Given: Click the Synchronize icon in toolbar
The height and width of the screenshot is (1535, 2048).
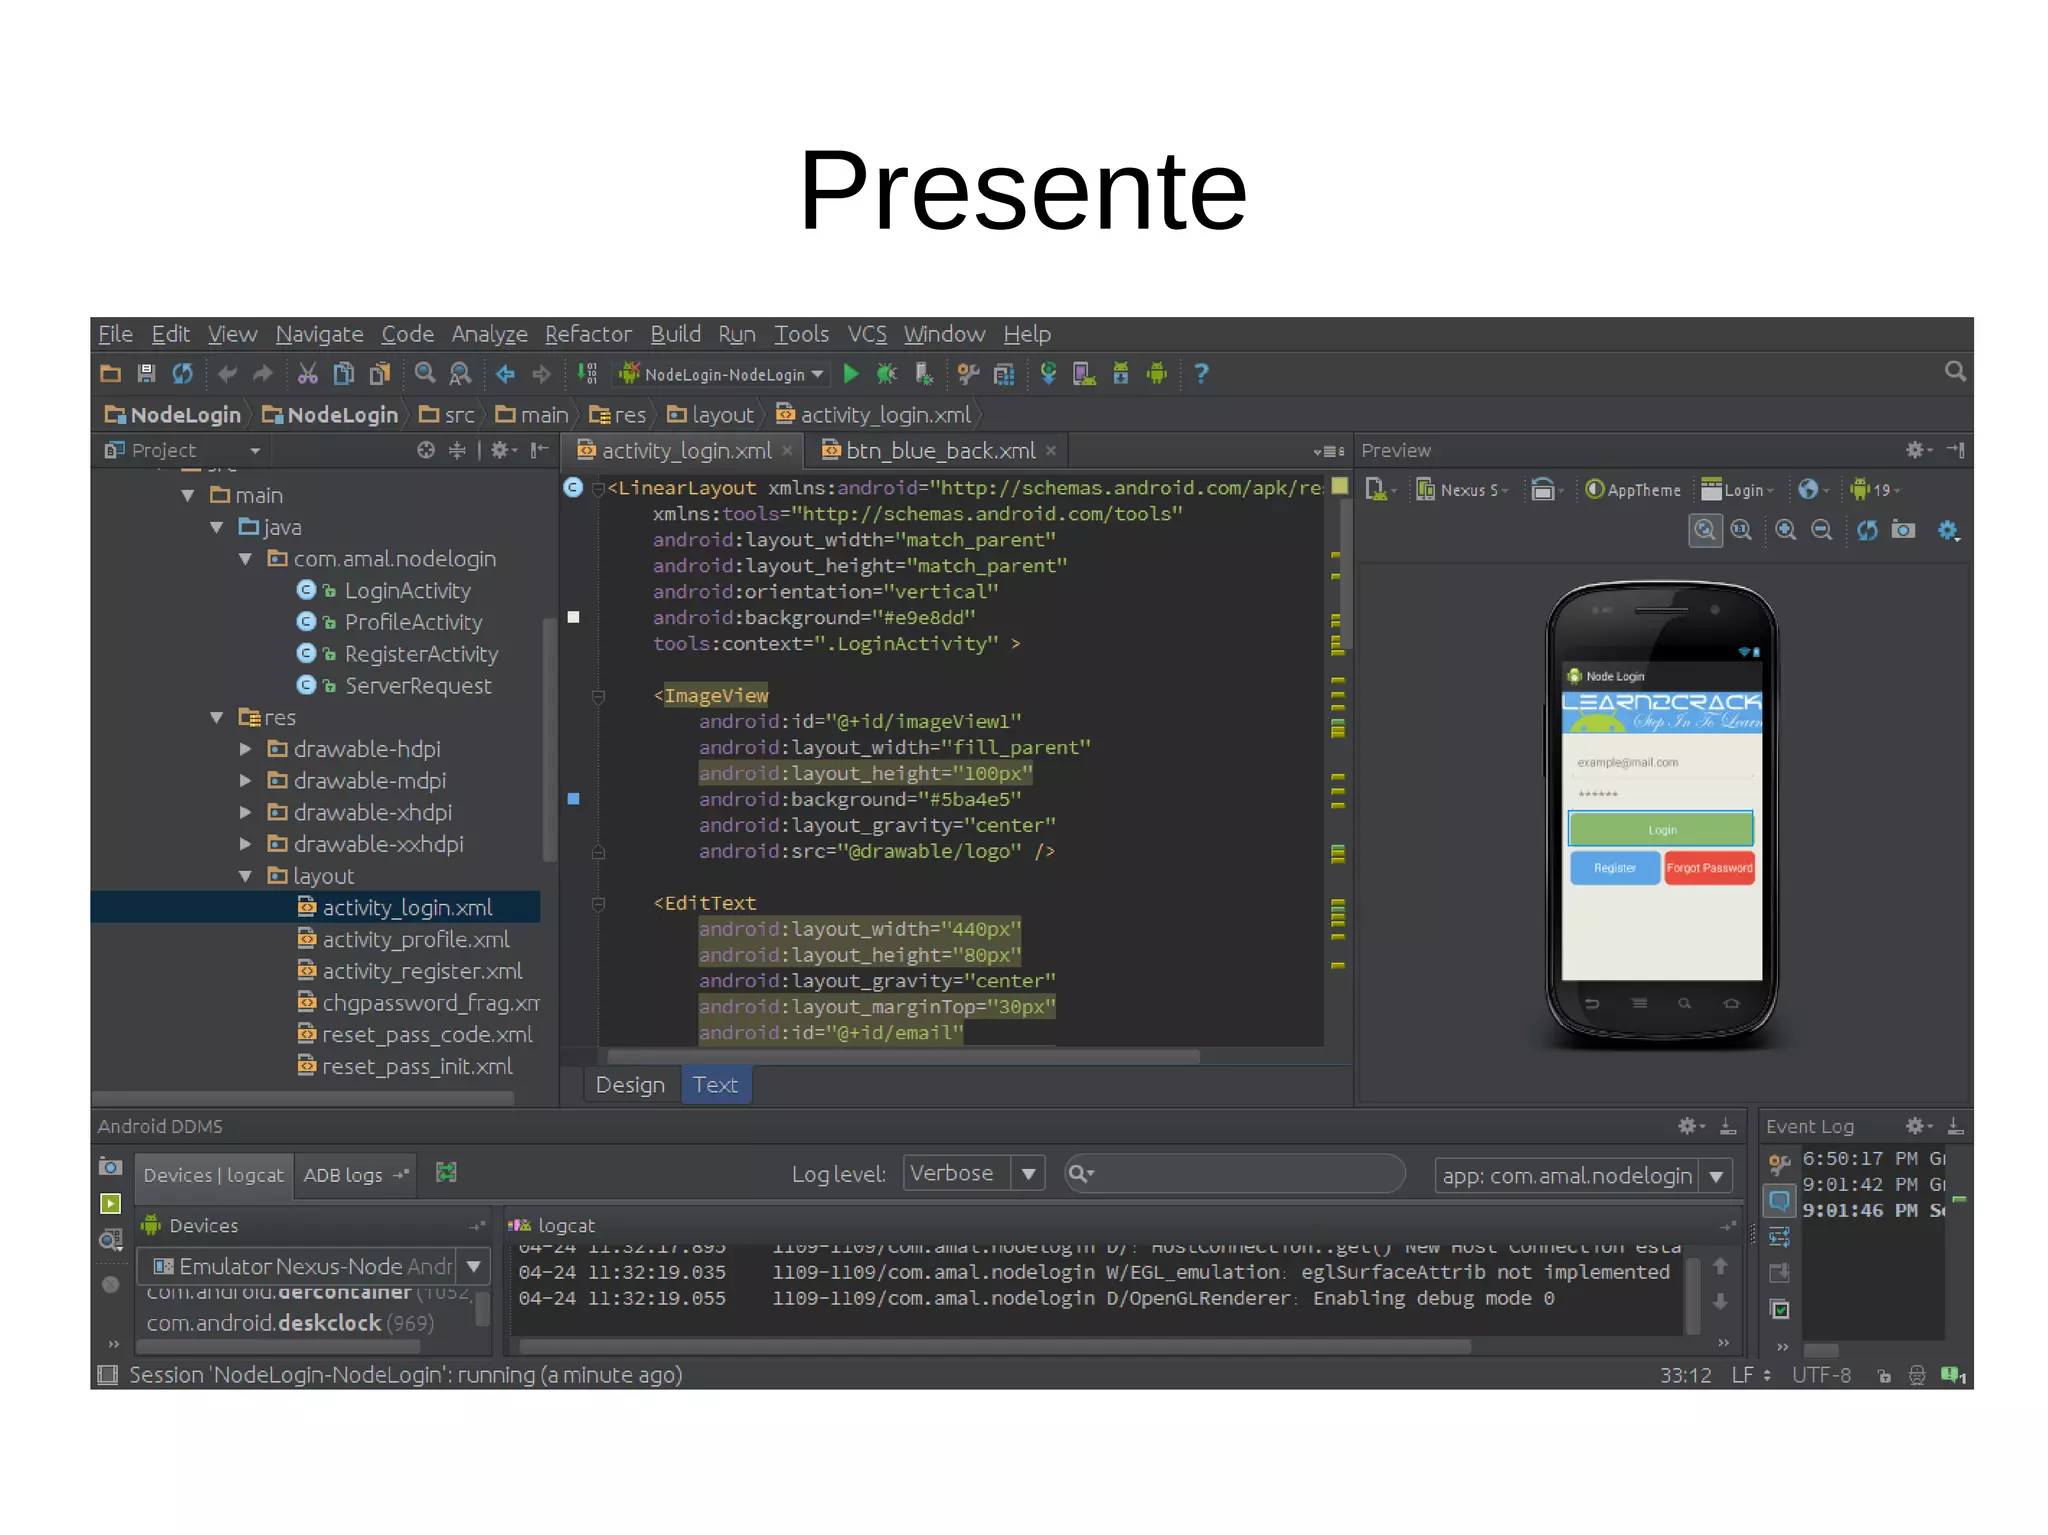Looking at the screenshot, I should click(x=182, y=374).
